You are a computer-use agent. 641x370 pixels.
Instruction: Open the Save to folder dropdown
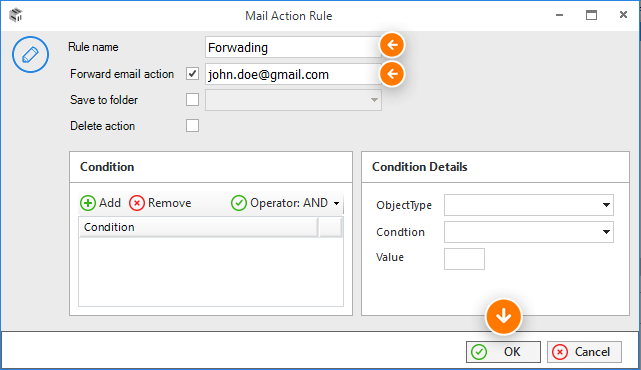point(293,100)
